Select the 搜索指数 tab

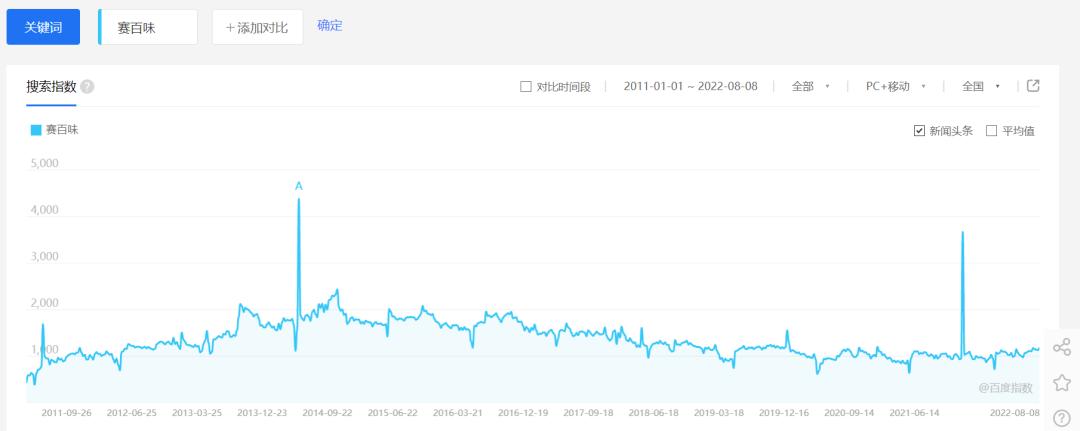point(51,86)
